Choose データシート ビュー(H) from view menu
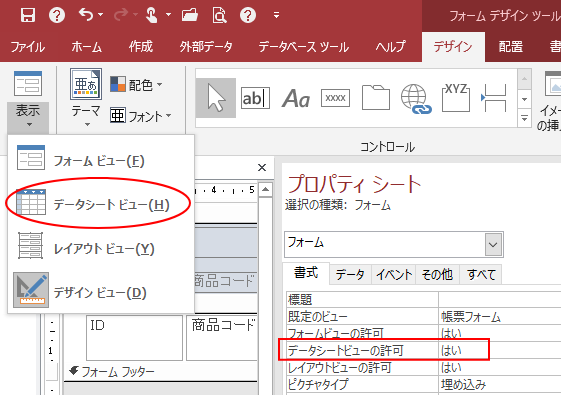 [x=101, y=204]
